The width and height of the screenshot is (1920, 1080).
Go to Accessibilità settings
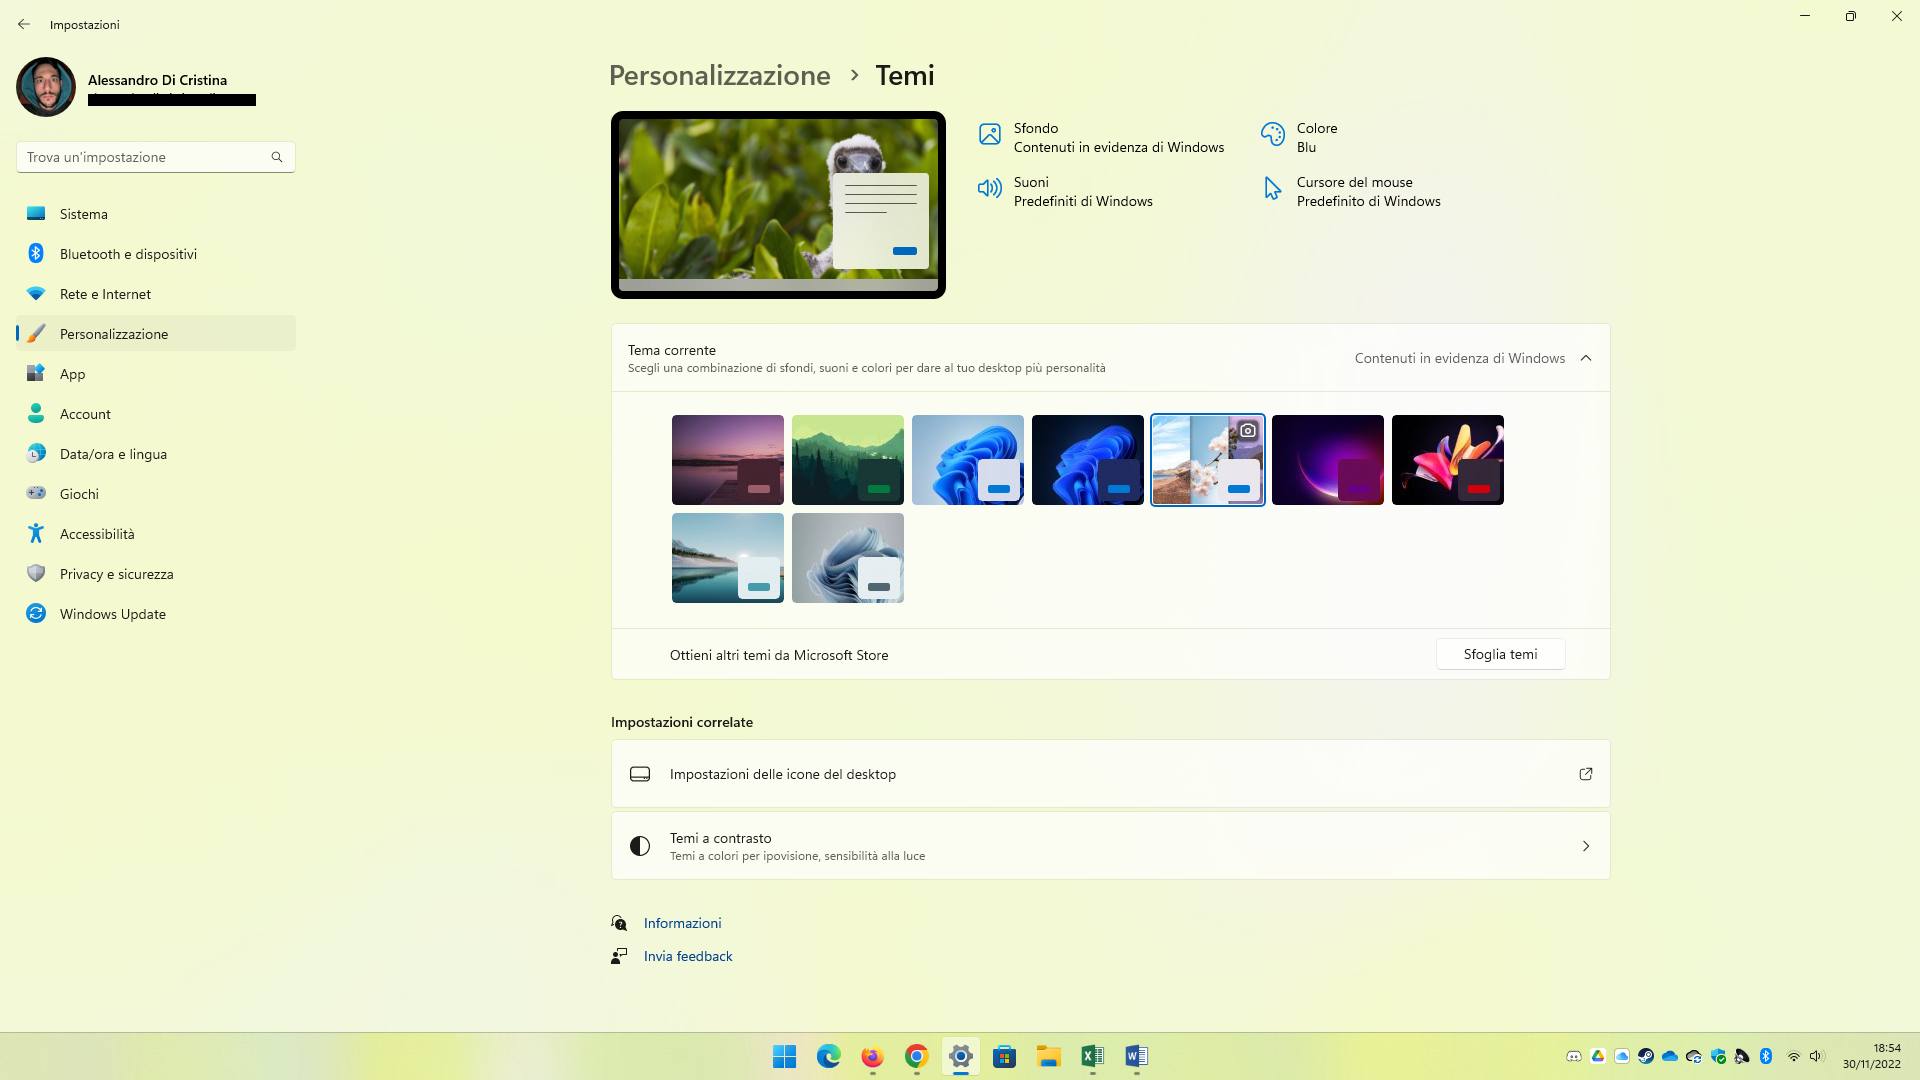(x=97, y=534)
